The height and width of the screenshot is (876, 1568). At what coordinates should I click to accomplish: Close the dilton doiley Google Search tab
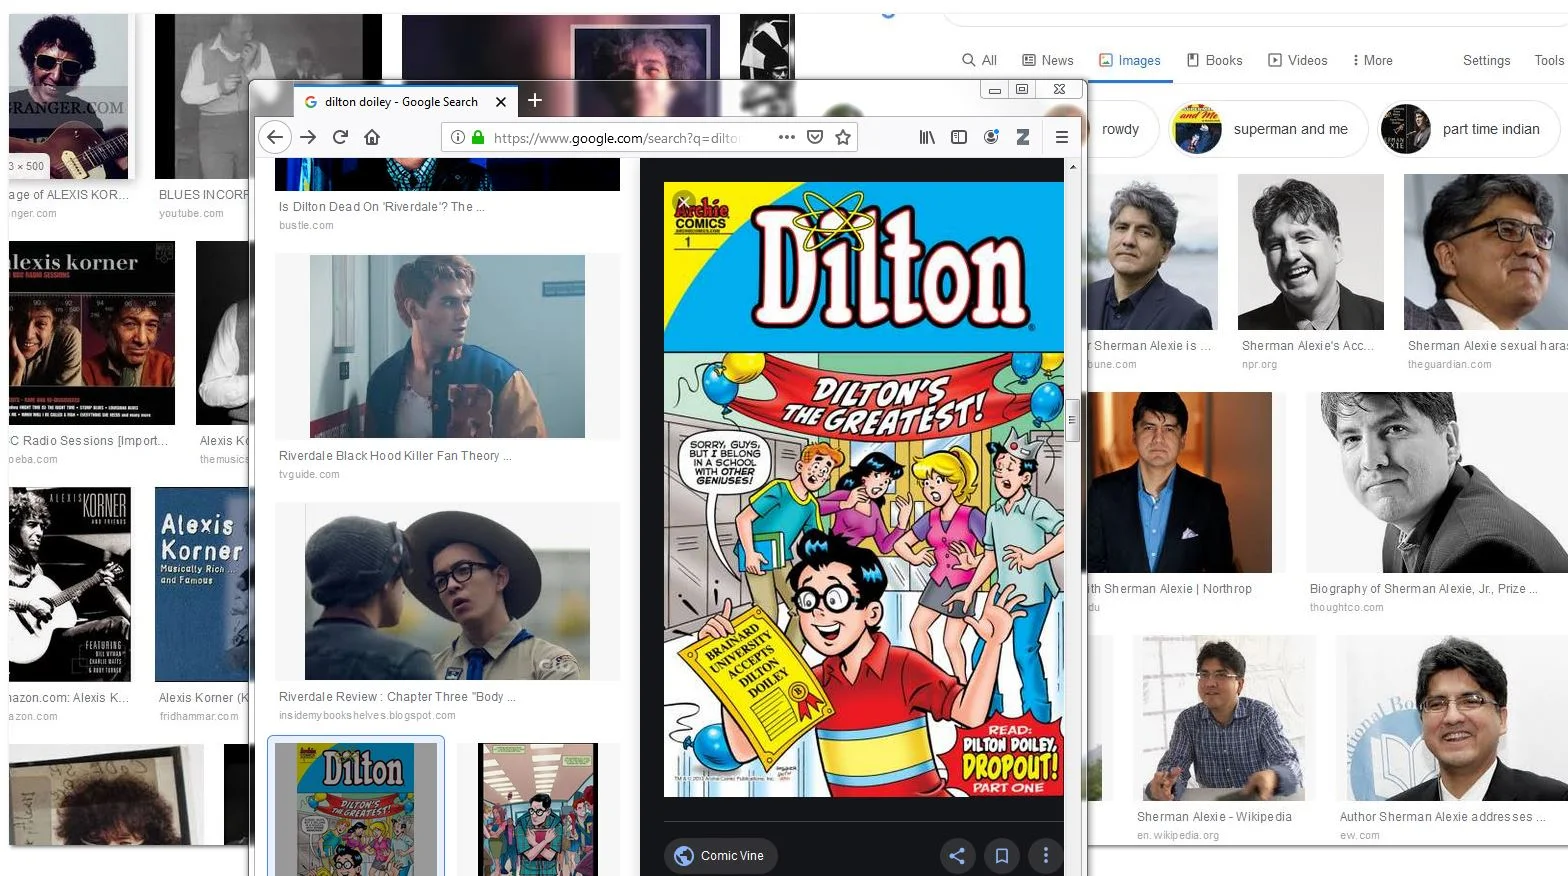click(501, 102)
